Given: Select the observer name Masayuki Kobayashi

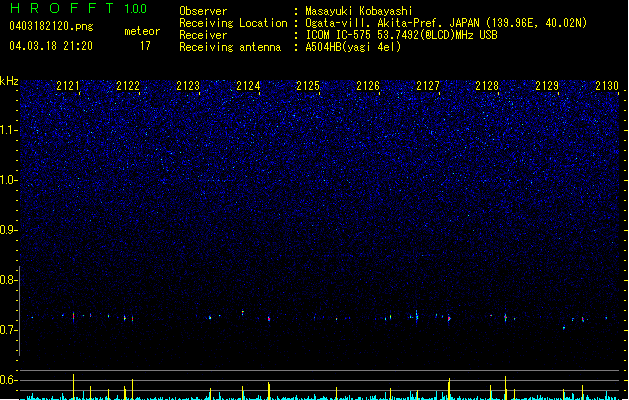Looking at the screenshot, I should click(359, 11).
